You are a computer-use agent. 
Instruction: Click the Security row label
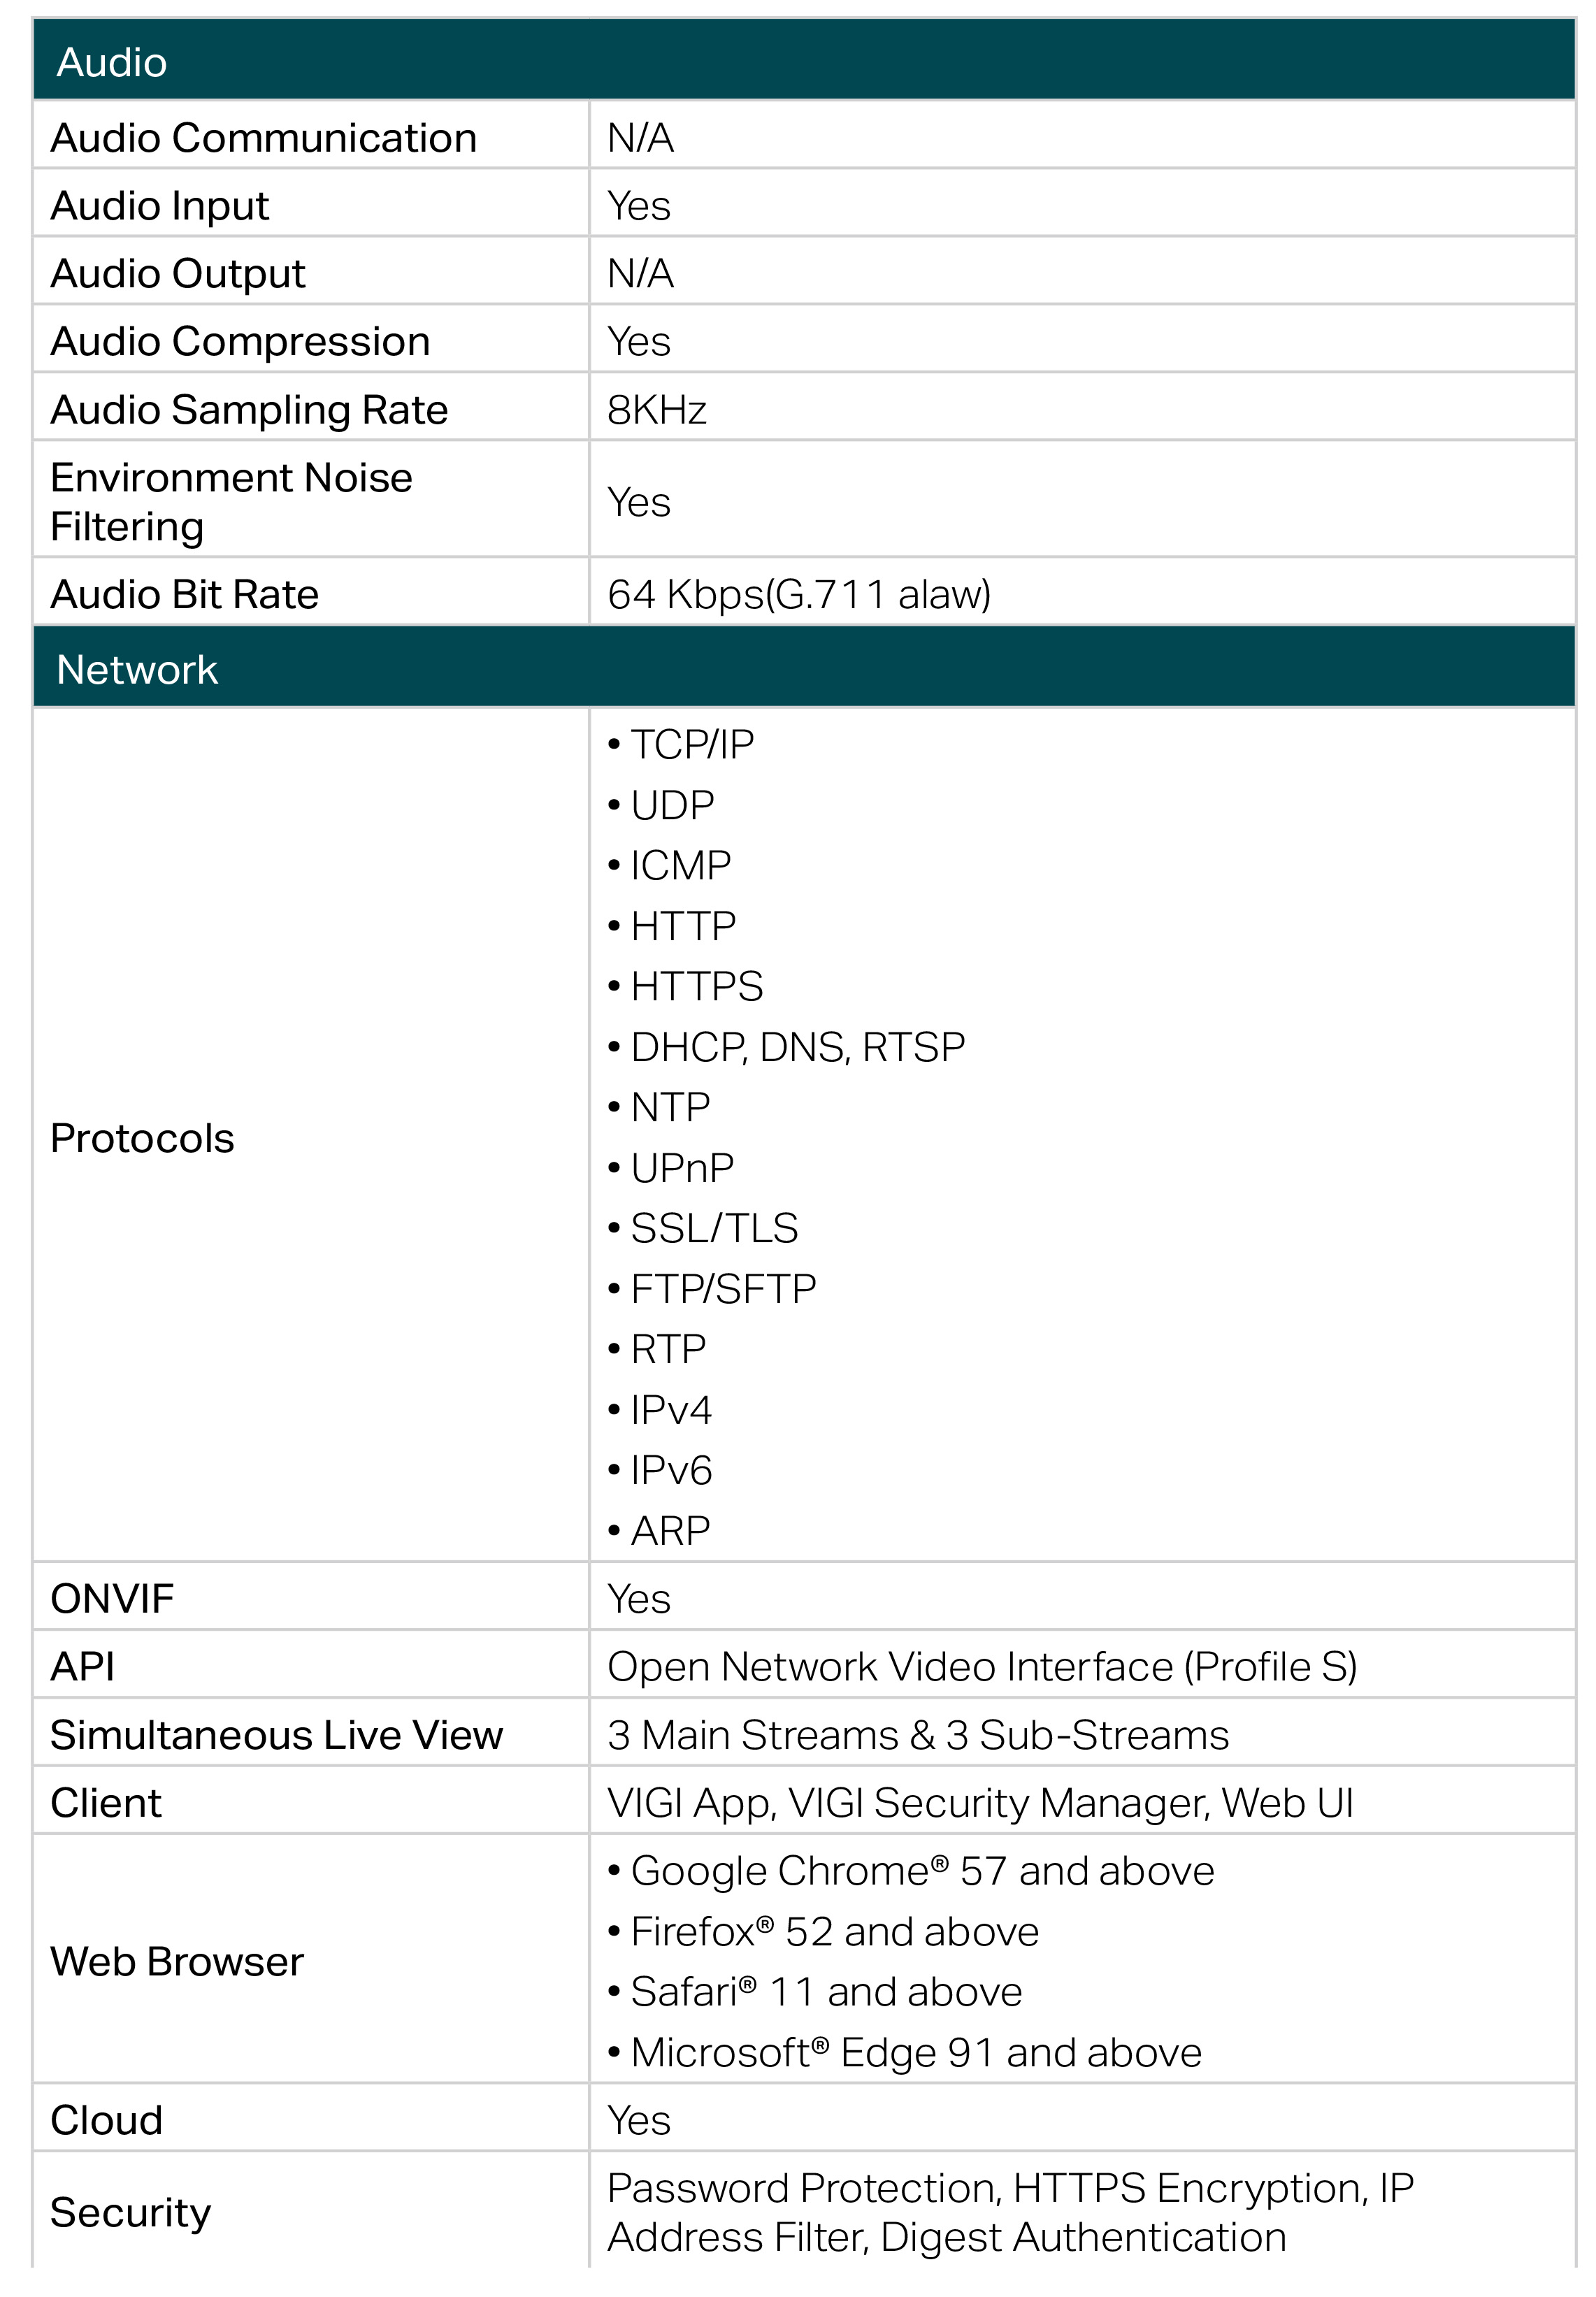coord(131,2213)
